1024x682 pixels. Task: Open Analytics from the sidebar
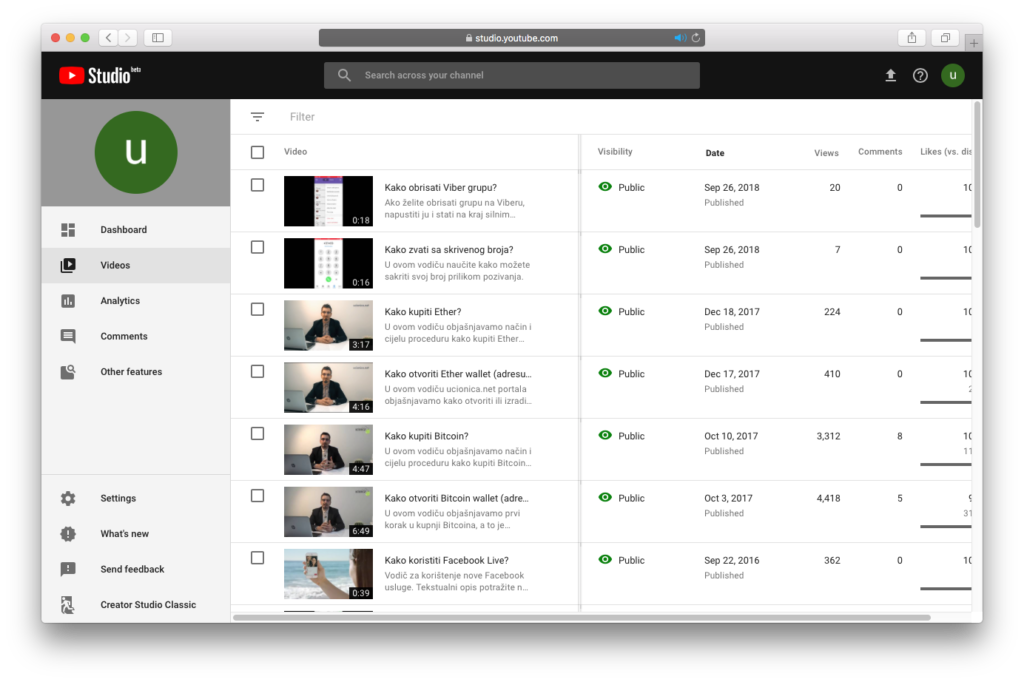pyautogui.click(x=120, y=301)
